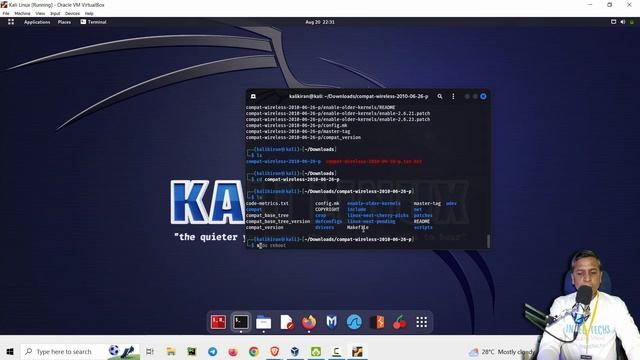The height and width of the screenshot is (360, 640).
Task: Click the Terminal item in Kali top panel
Action: click(x=93, y=22)
